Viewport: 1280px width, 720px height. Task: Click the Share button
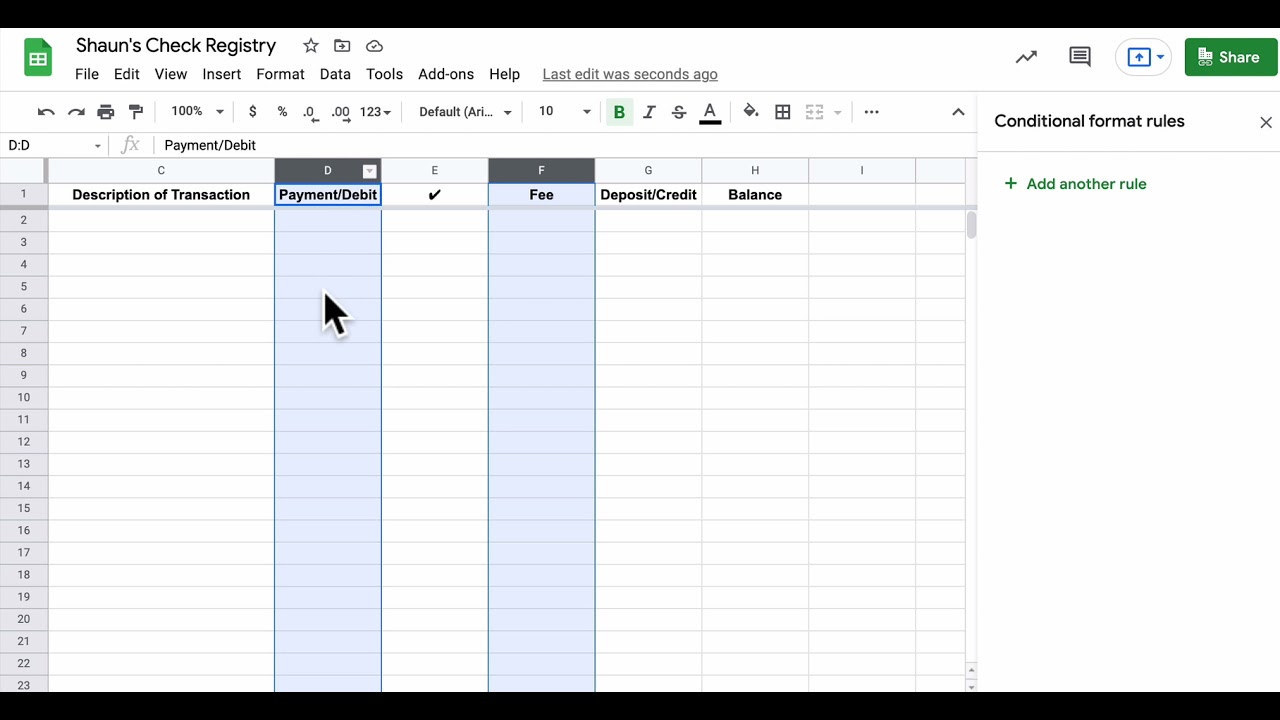tap(1231, 57)
